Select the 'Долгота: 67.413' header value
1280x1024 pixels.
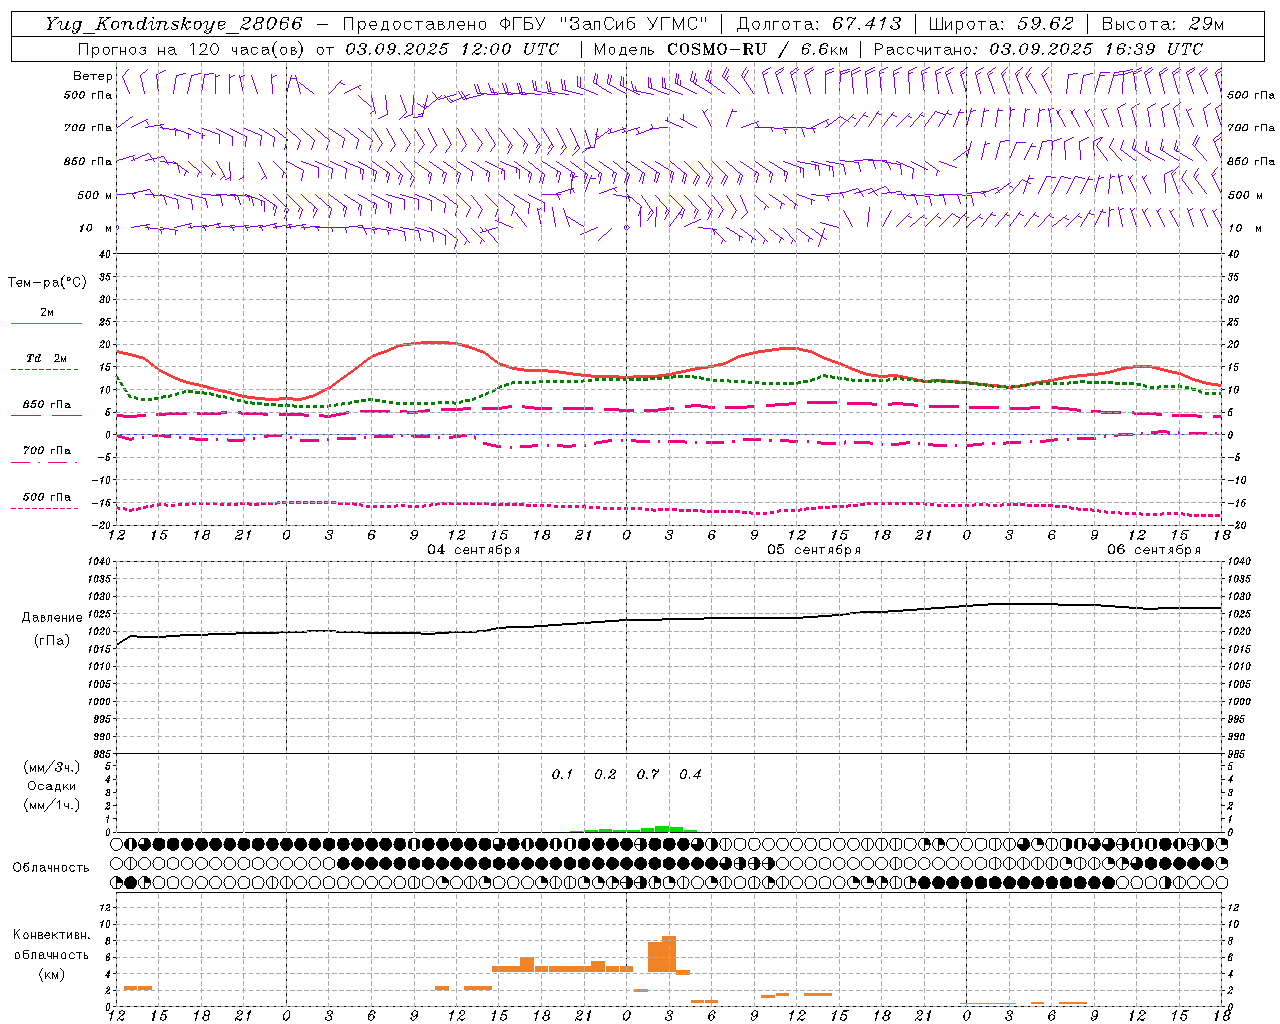coord(818,24)
